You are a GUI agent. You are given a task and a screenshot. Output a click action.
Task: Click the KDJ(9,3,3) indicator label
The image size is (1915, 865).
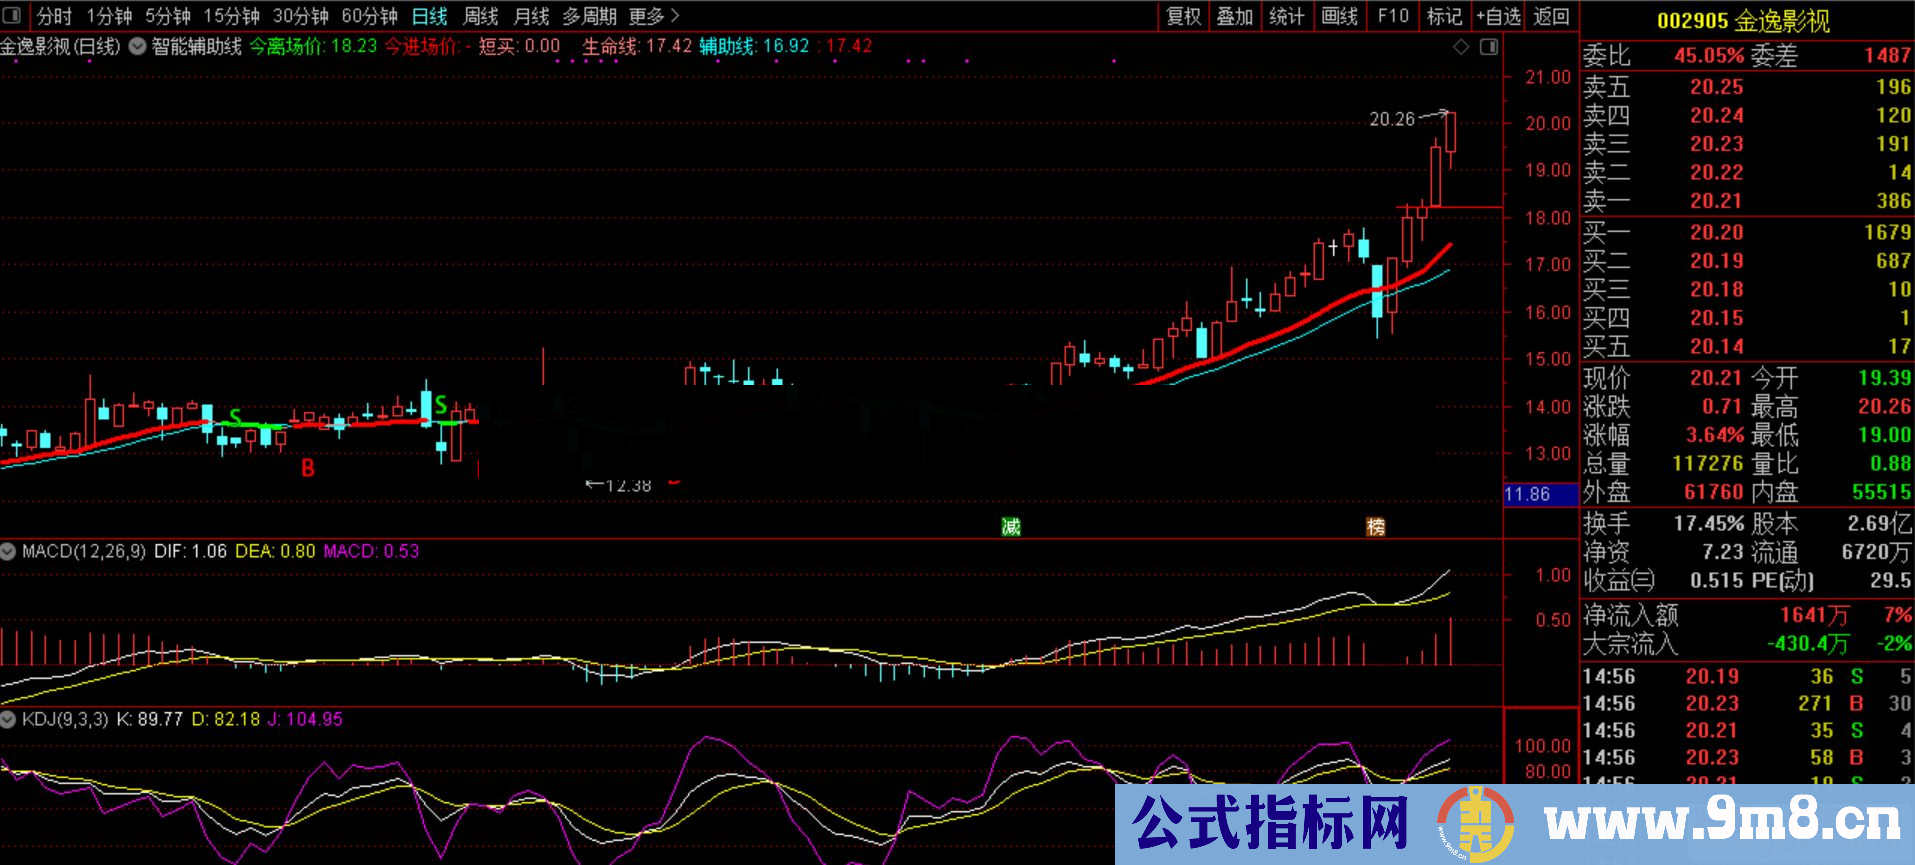pyautogui.click(x=65, y=719)
